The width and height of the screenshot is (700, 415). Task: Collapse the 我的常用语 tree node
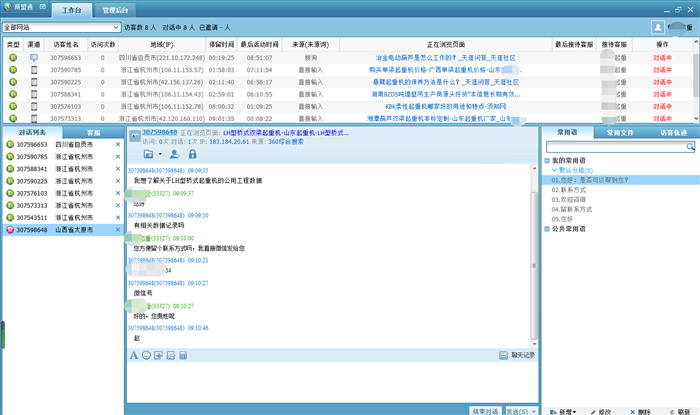point(547,160)
